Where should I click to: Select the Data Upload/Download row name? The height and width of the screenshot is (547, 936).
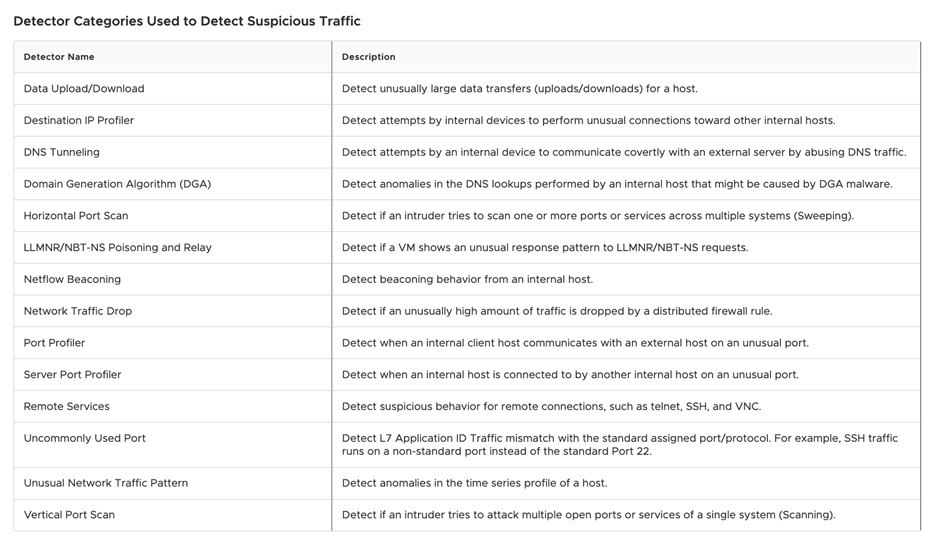coord(84,89)
